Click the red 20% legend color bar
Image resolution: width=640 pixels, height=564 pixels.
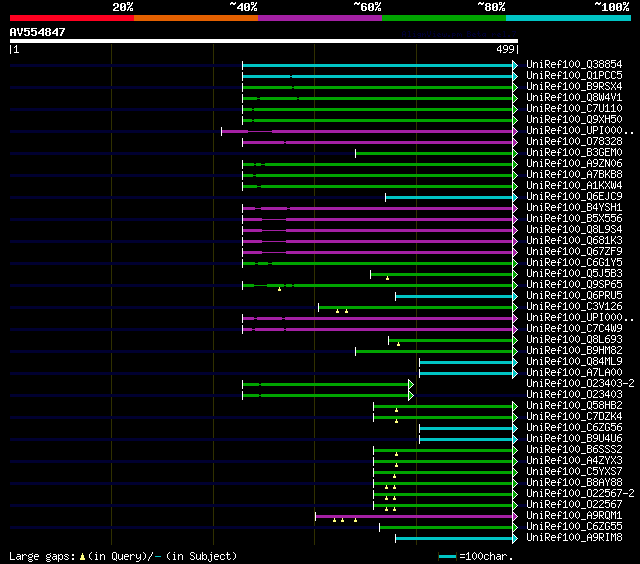[x=72, y=18]
